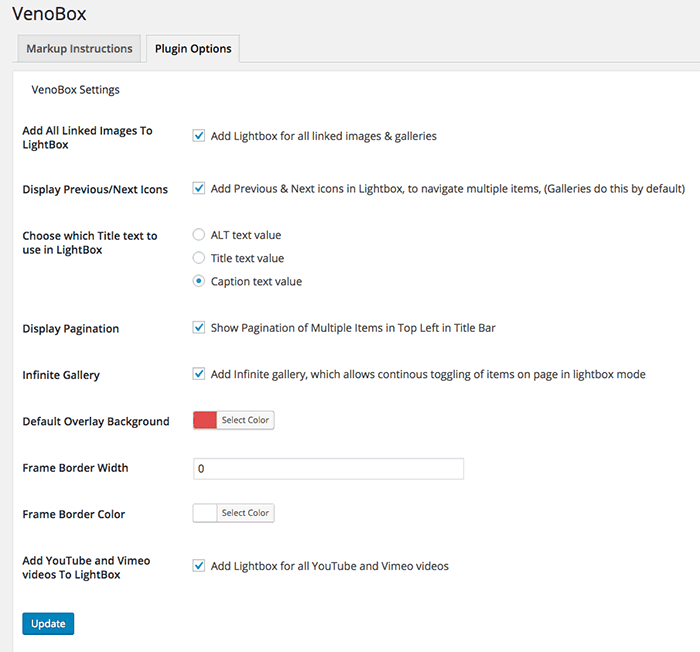Open Select Color for Default Overlay Background
700x652 pixels.
pyautogui.click(x=245, y=420)
